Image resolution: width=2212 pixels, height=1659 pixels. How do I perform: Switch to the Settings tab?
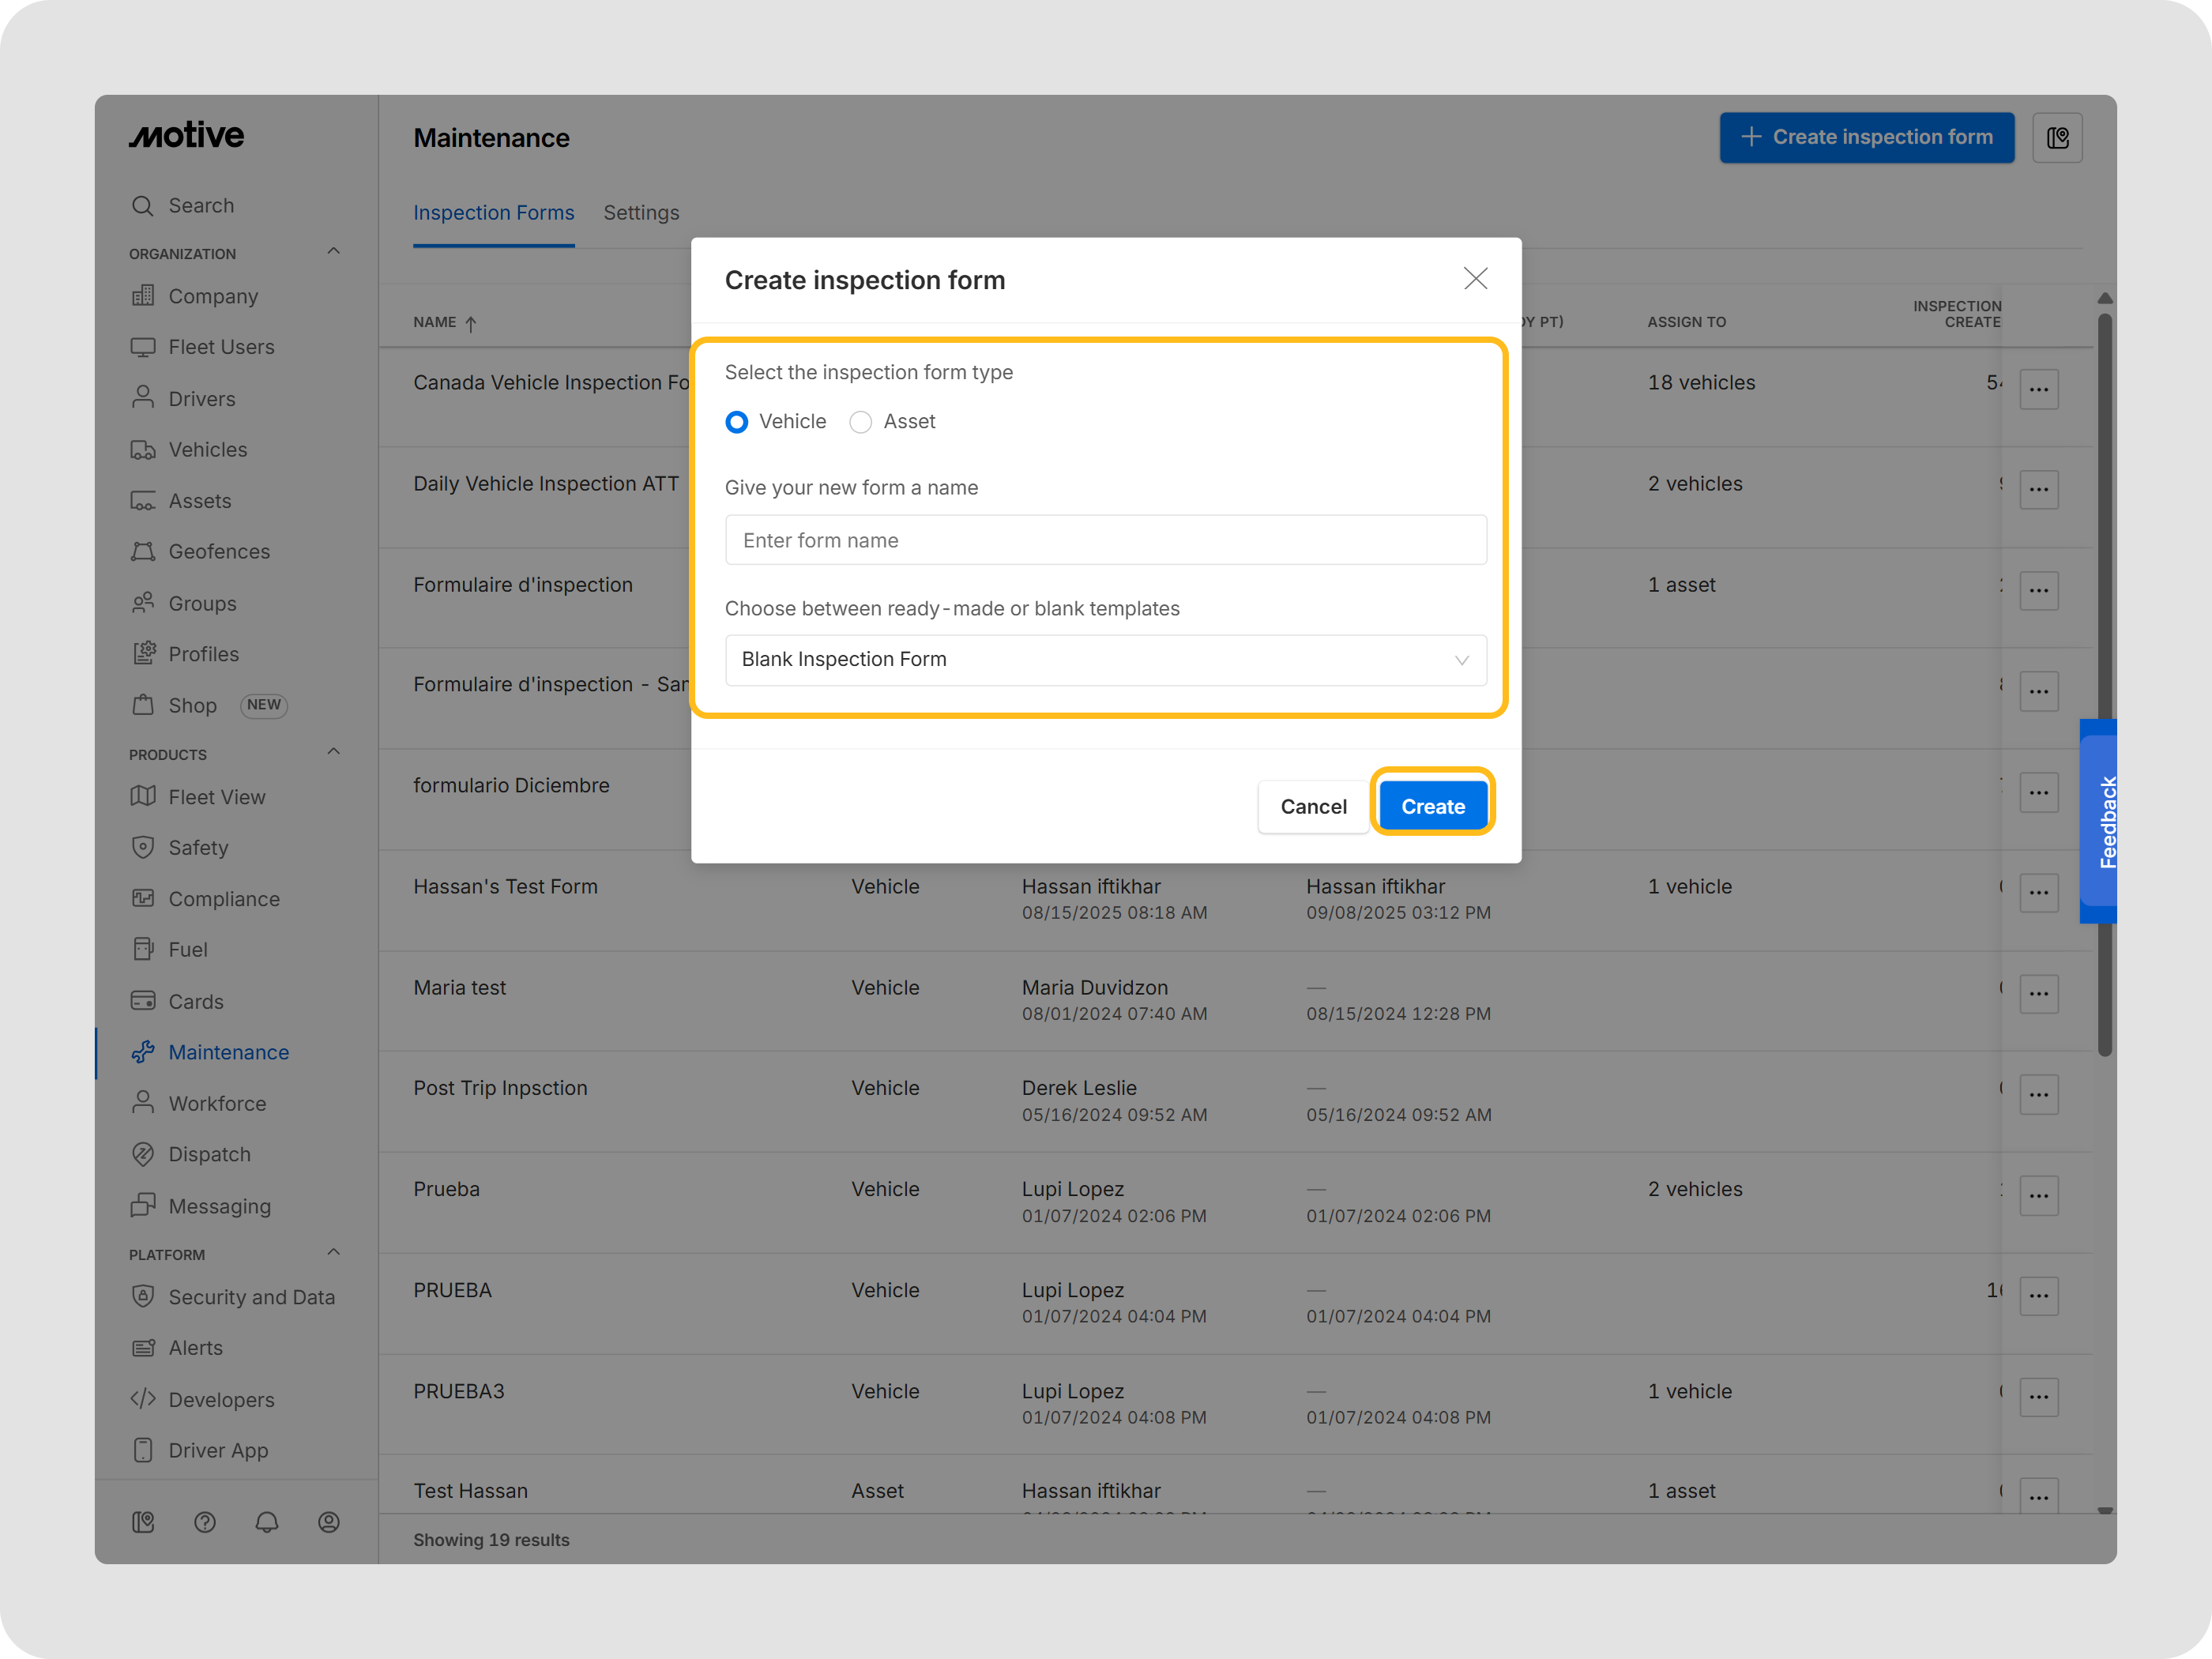641,213
